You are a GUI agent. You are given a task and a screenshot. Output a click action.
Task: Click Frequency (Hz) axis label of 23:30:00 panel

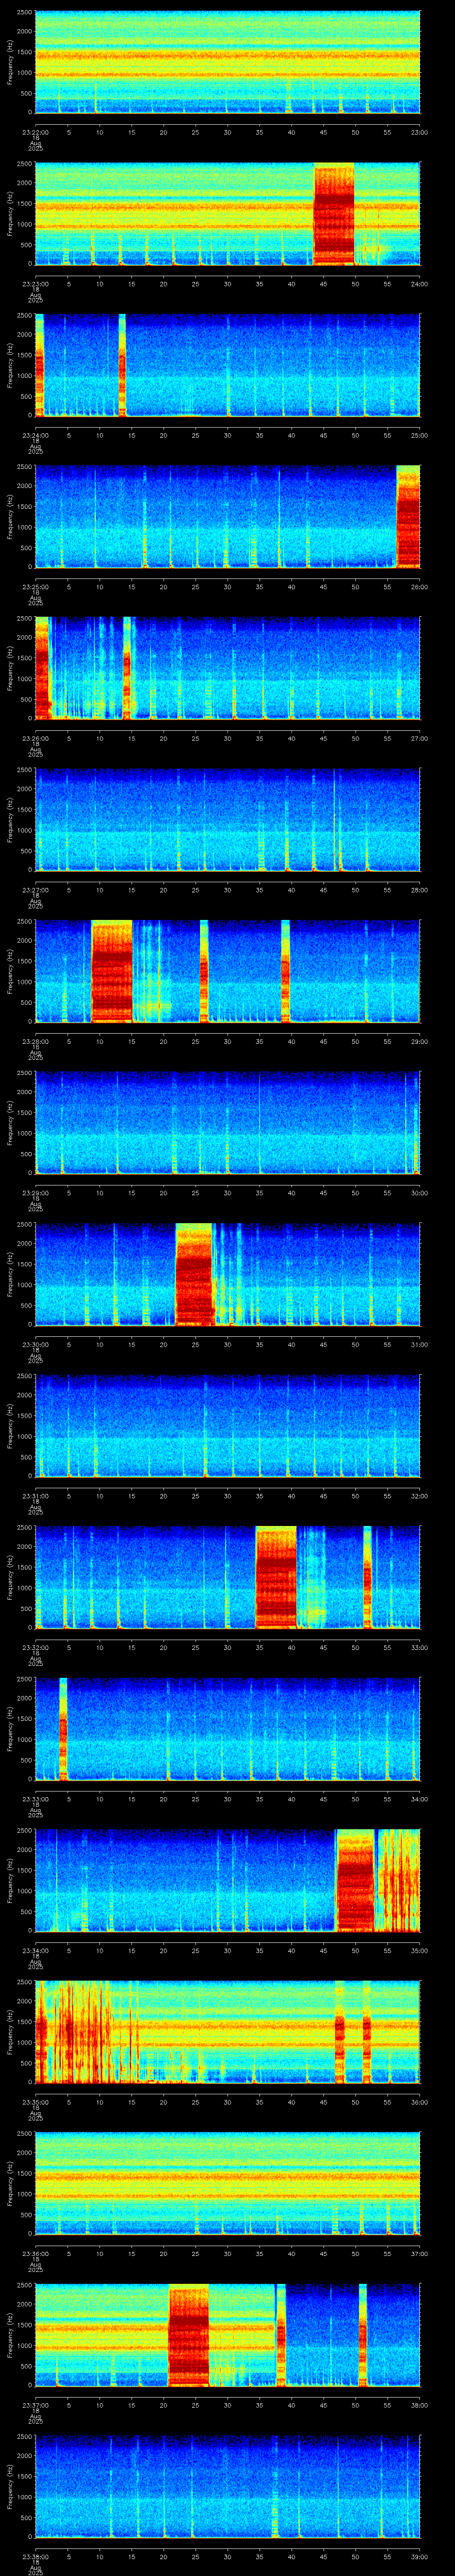coord(10,1275)
